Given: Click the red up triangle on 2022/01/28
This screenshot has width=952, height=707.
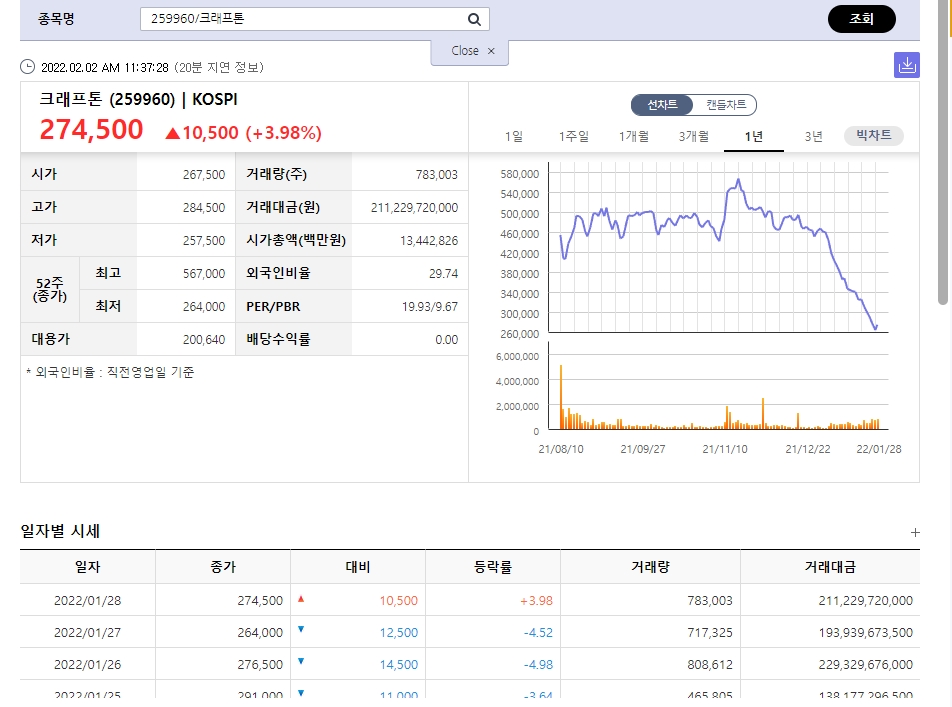Looking at the screenshot, I should (301, 599).
